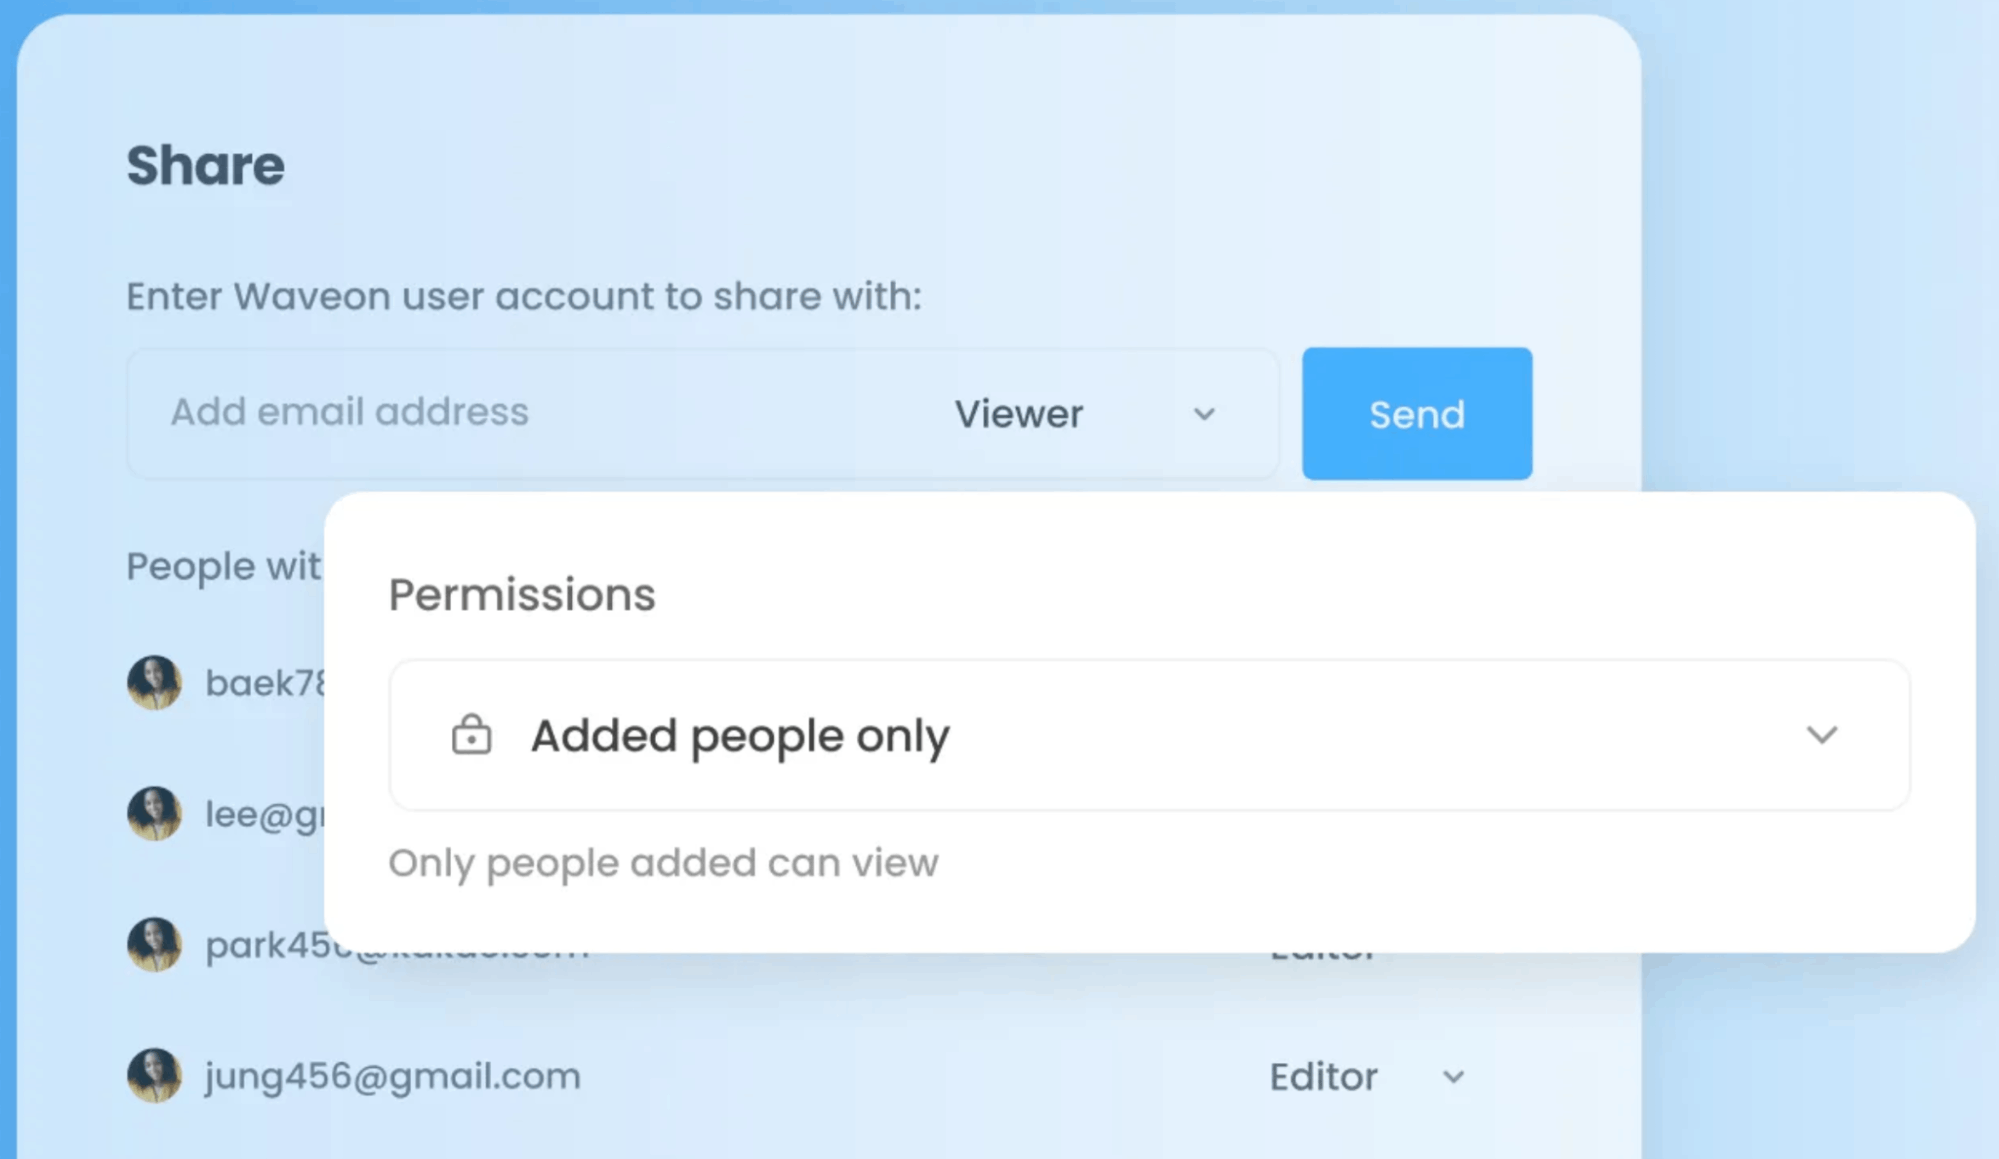
Task: Click the Permissions heading
Action: pos(522,594)
